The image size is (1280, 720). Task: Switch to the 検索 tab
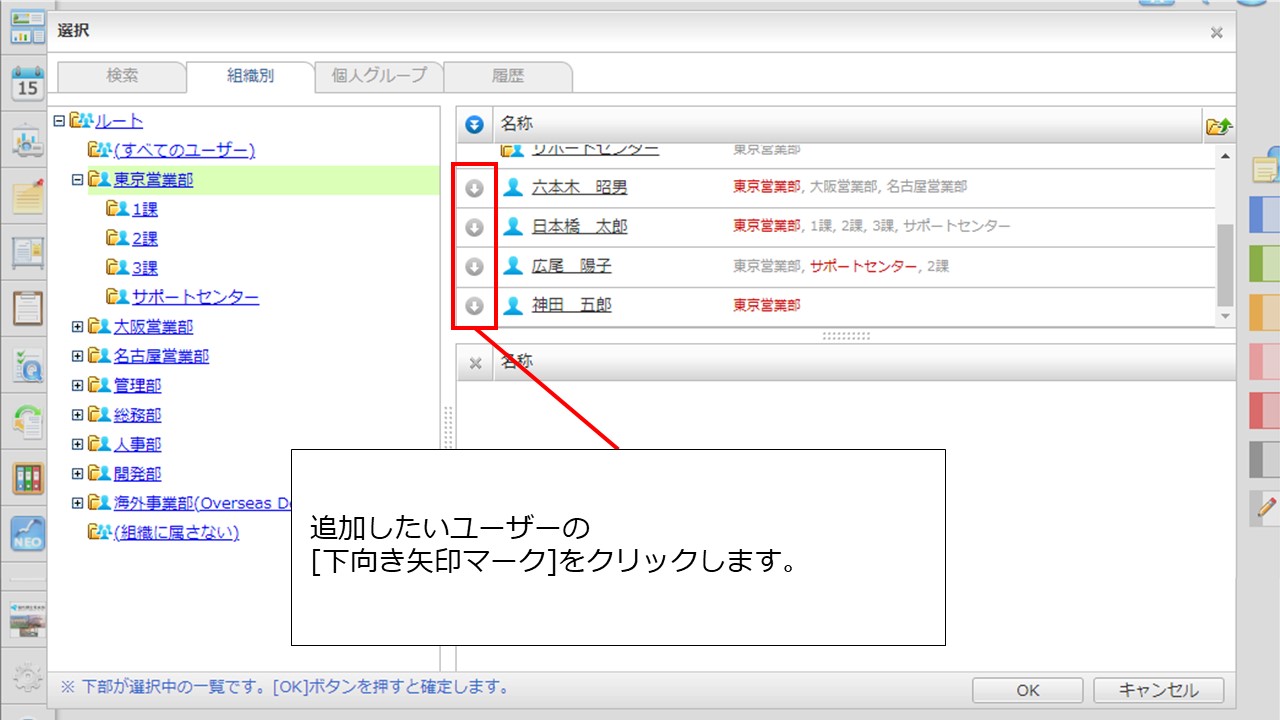tap(120, 76)
